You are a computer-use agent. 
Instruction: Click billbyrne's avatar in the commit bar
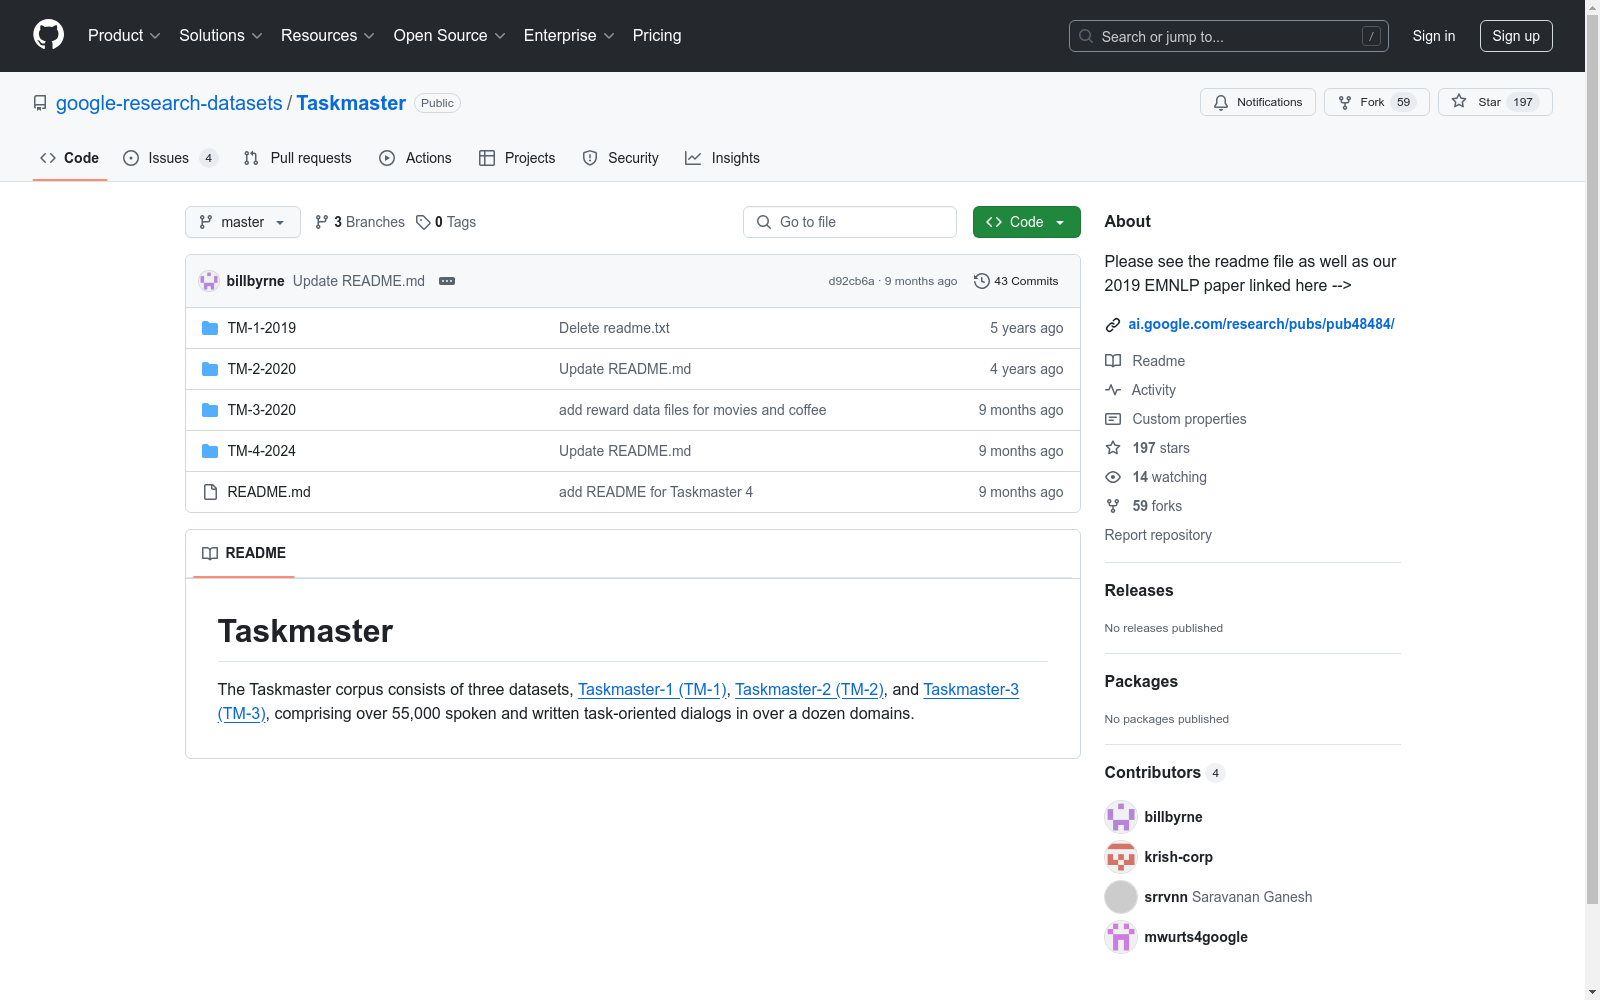(209, 281)
